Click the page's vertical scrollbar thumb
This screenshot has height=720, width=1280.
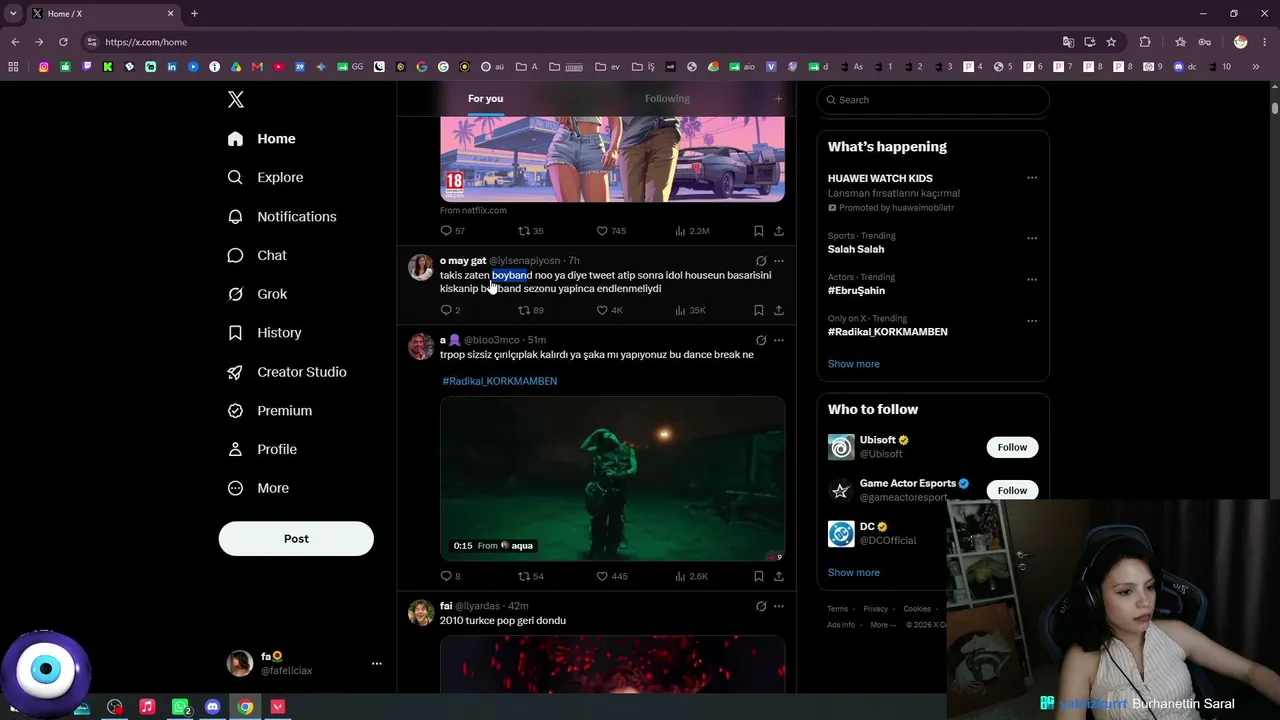pos(1275,107)
